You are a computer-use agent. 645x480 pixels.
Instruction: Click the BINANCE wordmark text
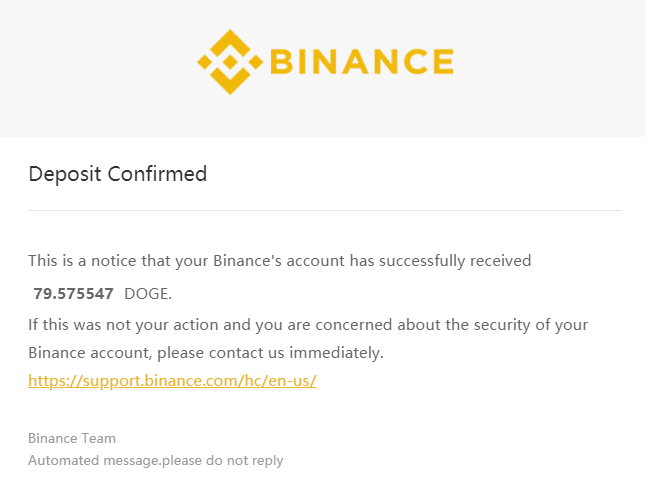(x=362, y=62)
